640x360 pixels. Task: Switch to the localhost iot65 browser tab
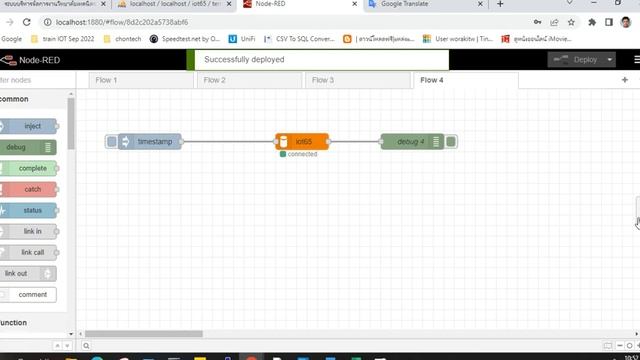(x=175, y=4)
